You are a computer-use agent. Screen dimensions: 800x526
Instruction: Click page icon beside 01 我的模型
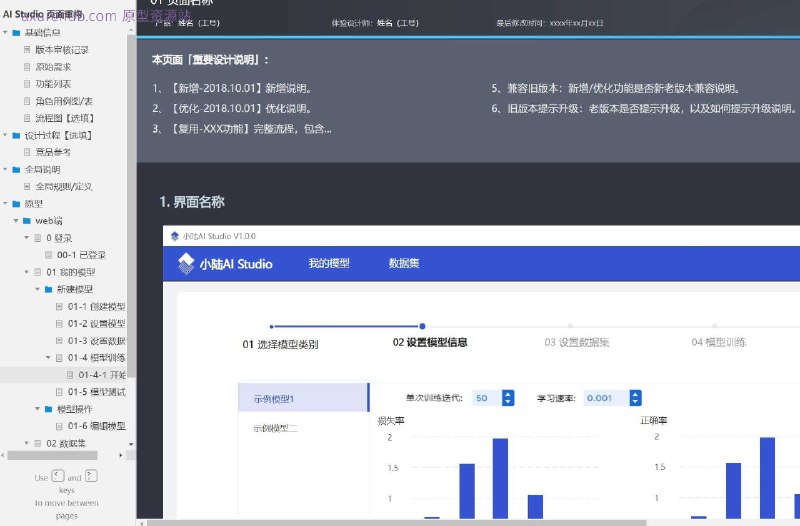point(38,272)
